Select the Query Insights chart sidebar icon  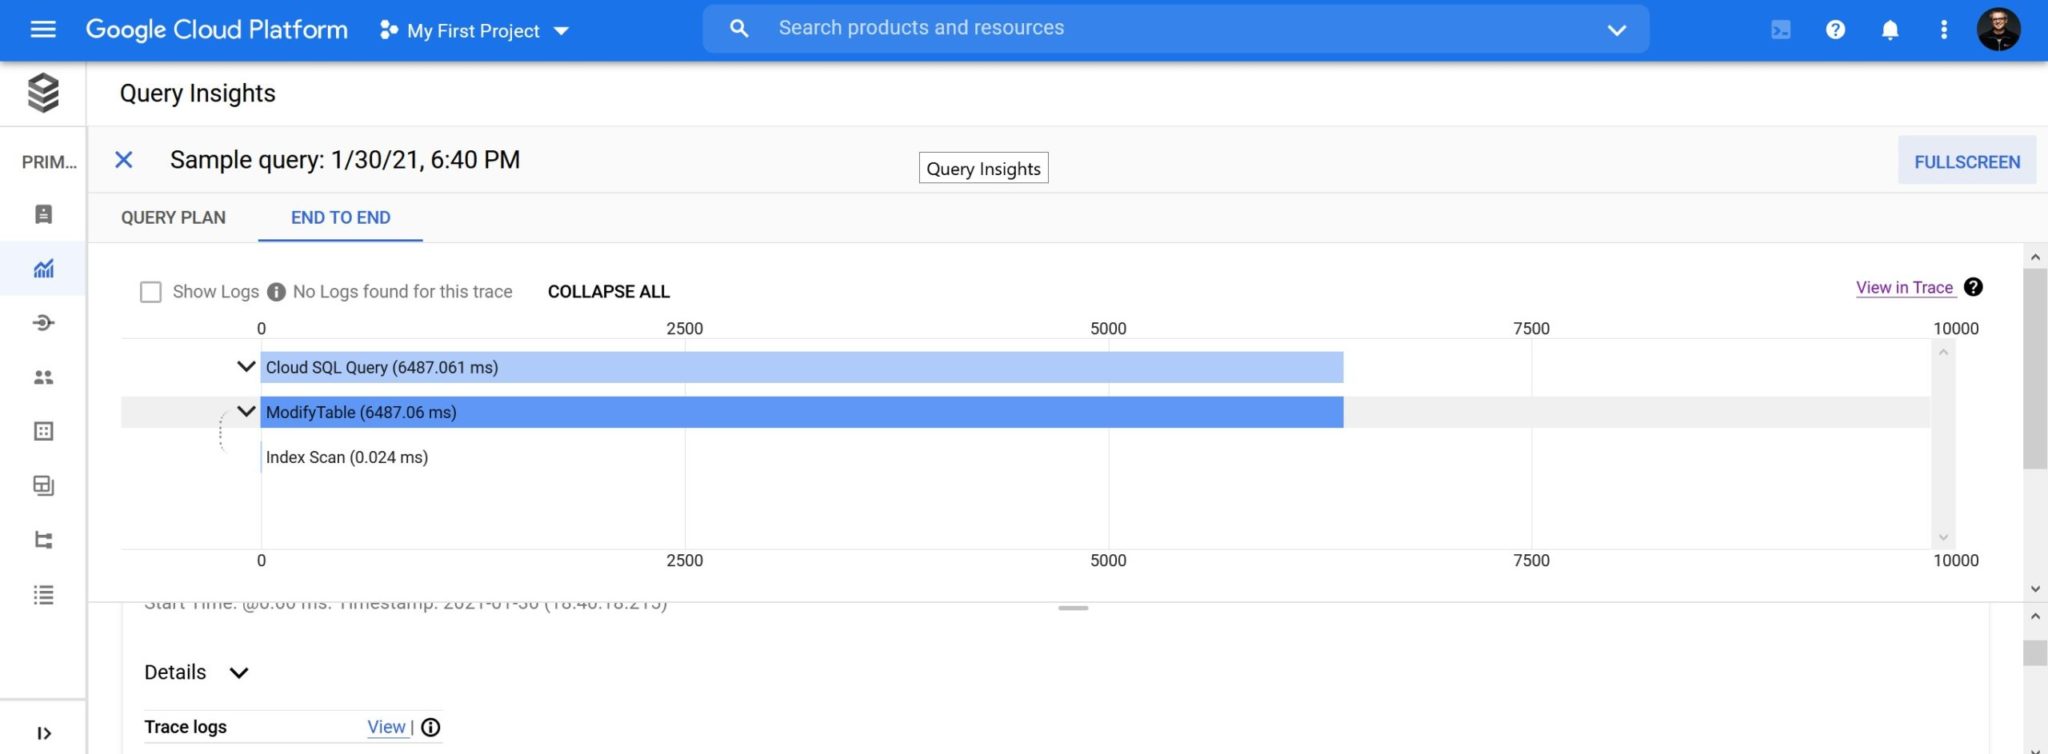pyautogui.click(x=43, y=268)
